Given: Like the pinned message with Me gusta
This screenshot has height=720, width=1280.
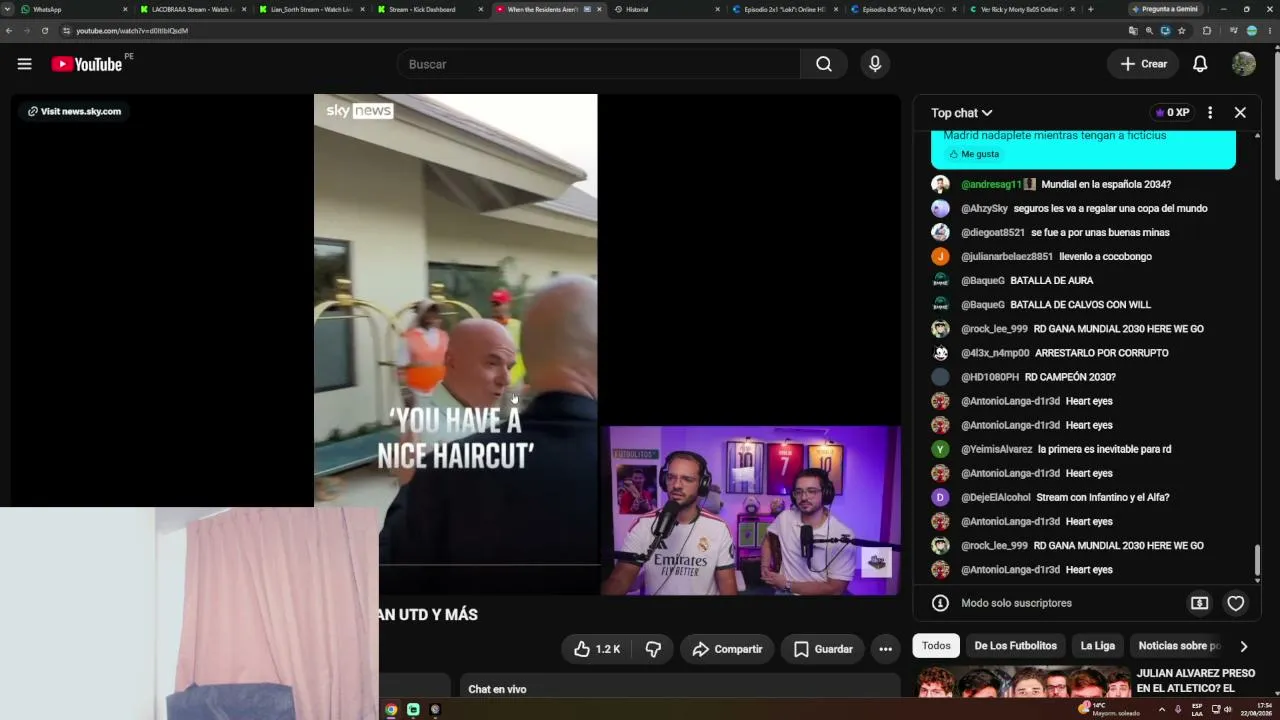Looking at the screenshot, I should (972, 154).
